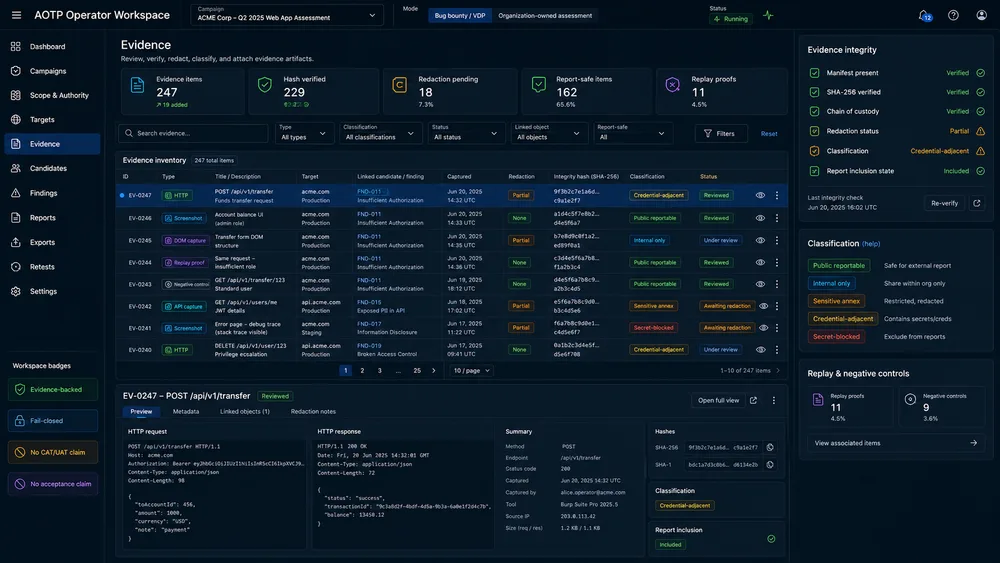Viewport: 1000px width, 563px height.
Task: Click arrow on View associated items
Action: point(973,442)
